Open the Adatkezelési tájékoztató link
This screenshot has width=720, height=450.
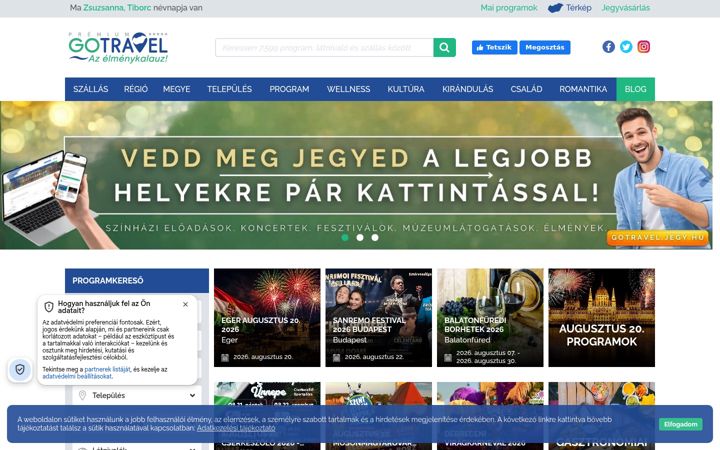236,428
